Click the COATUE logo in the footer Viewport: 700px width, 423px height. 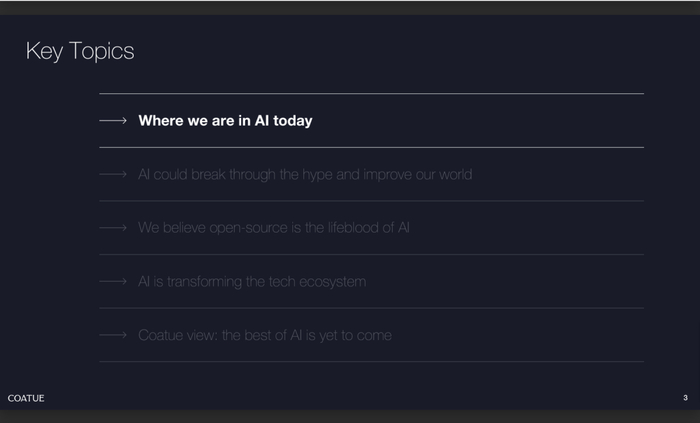point(26,398)
